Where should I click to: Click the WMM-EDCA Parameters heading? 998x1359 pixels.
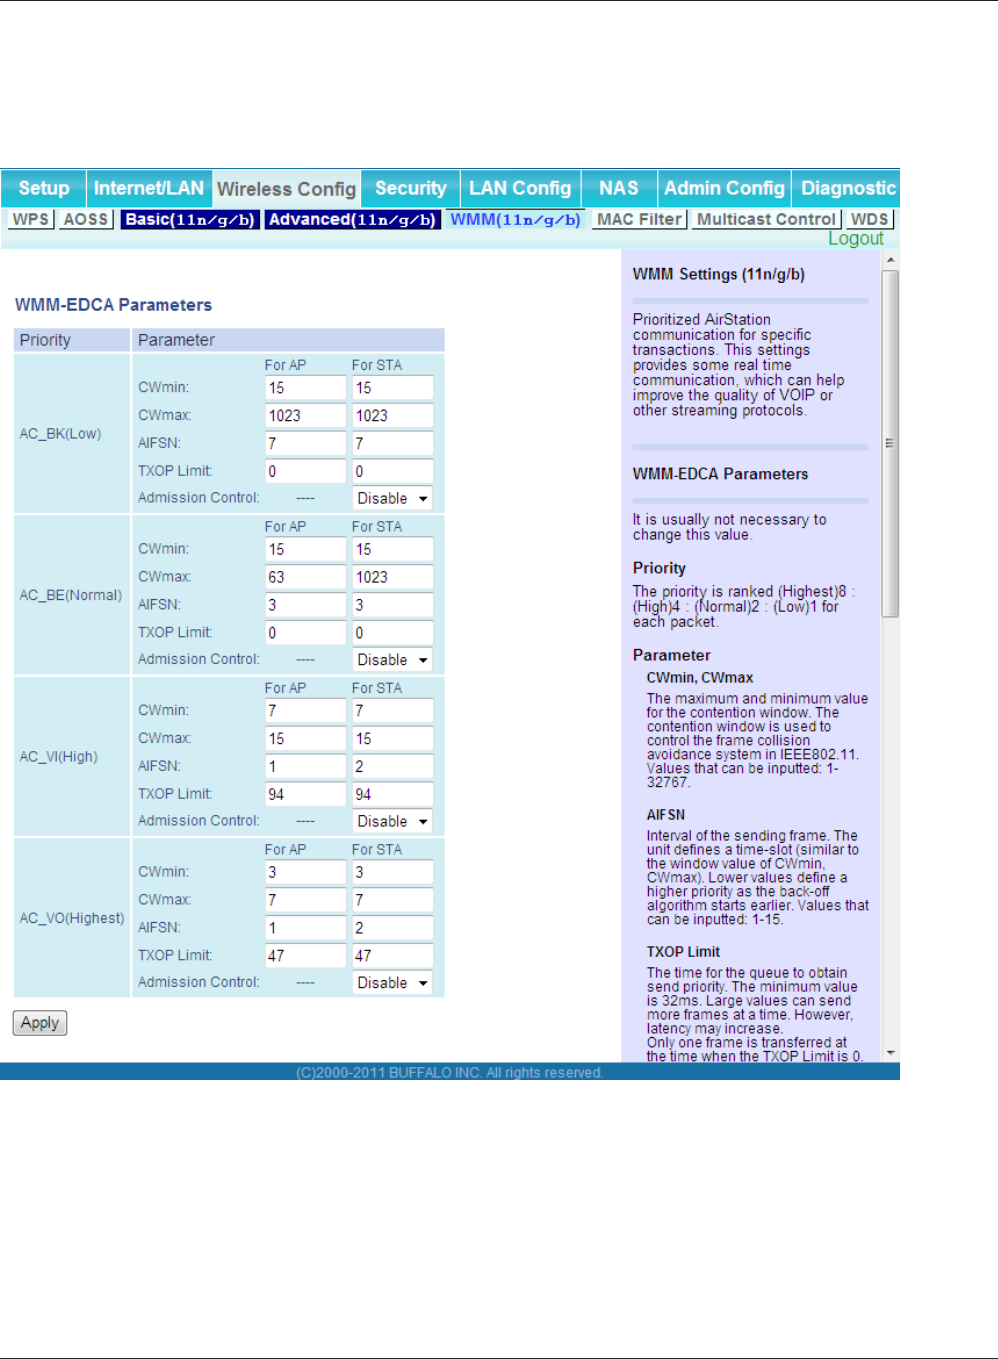coord(113,305)
